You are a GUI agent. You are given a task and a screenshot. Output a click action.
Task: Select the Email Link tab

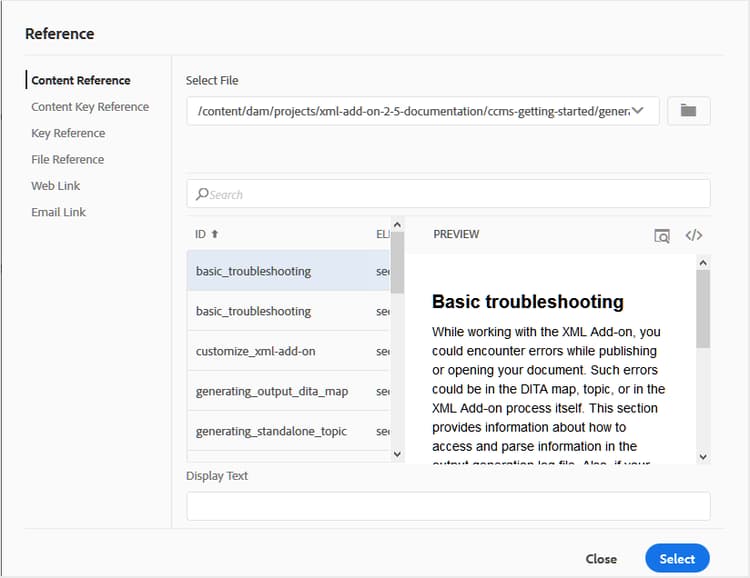59,212
